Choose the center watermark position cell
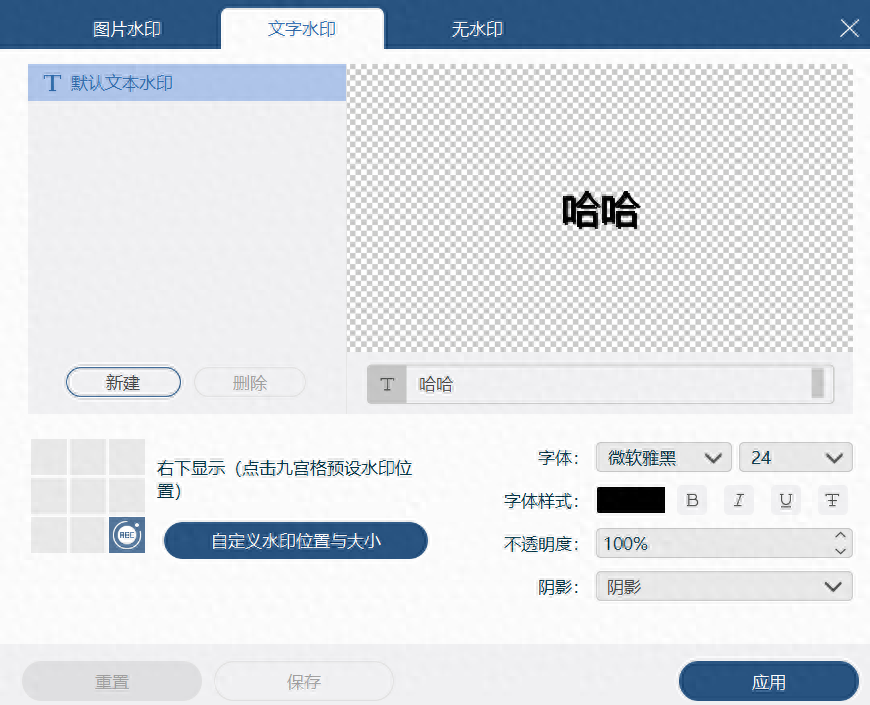870x705 pixels. click(88, 495)
